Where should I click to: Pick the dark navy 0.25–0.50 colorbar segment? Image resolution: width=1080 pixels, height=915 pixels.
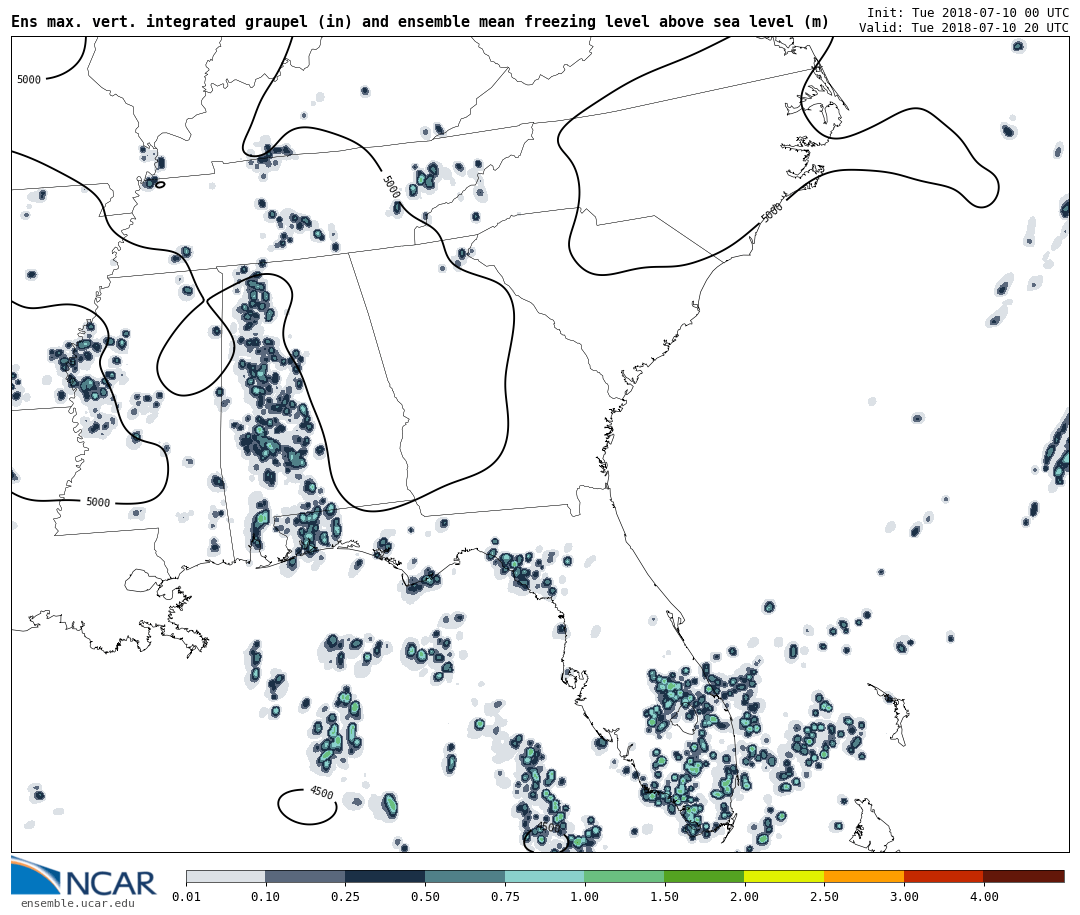[385, 876]
